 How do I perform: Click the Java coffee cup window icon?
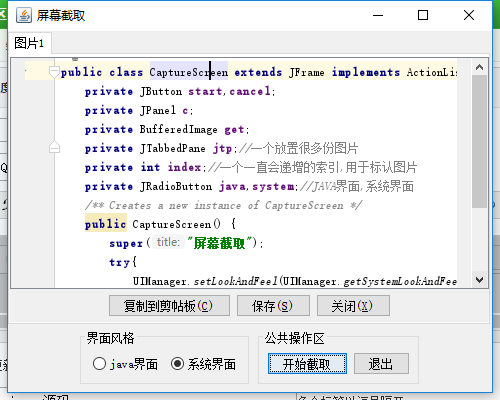pos(24,15)
